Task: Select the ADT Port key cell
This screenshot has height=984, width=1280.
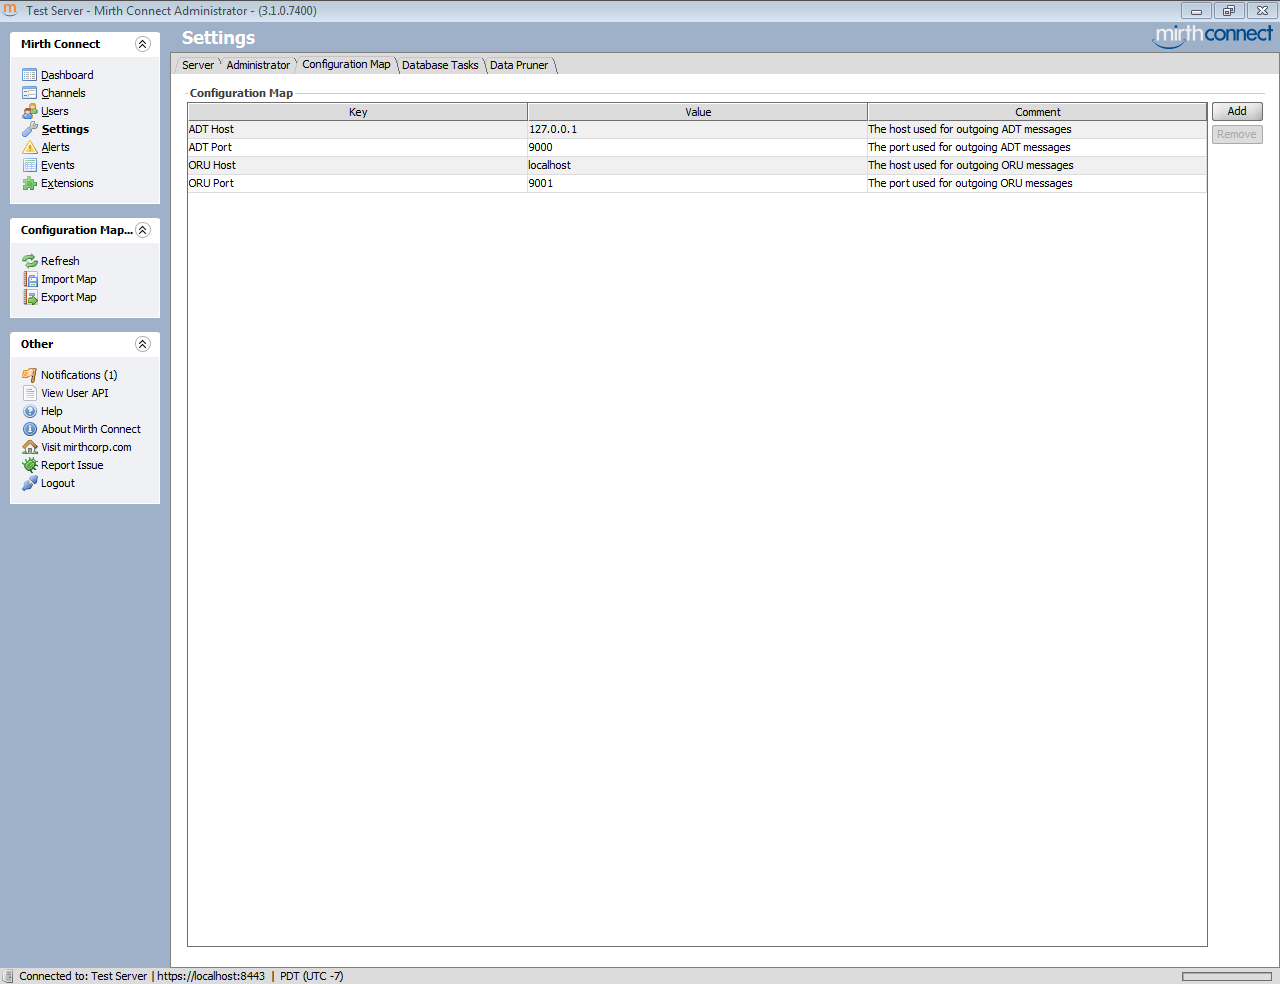Action: (358, 147)
